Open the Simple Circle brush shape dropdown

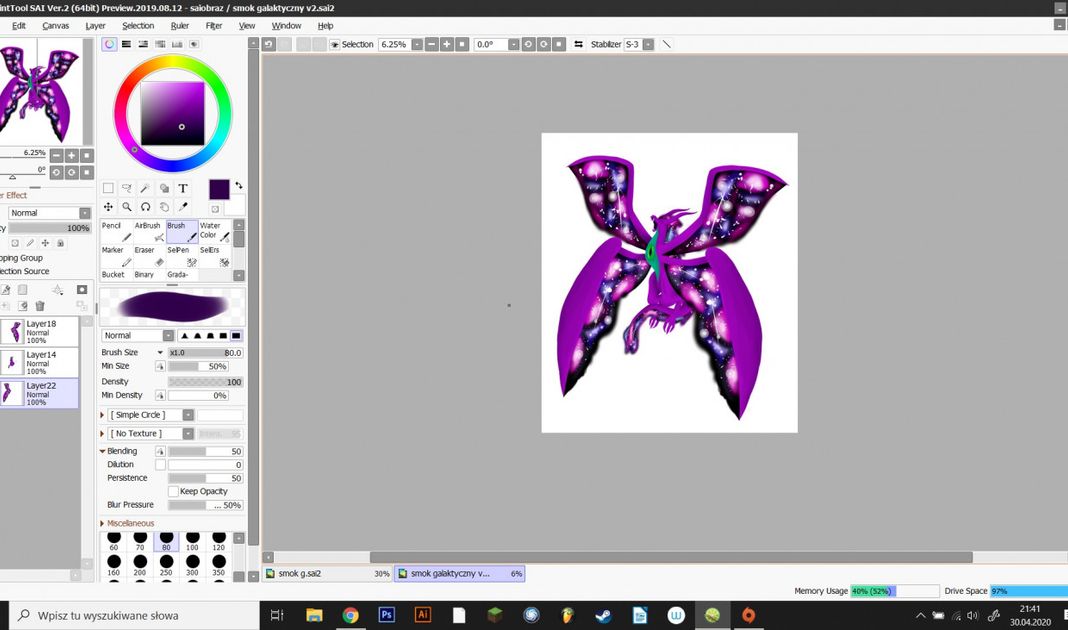188,415
